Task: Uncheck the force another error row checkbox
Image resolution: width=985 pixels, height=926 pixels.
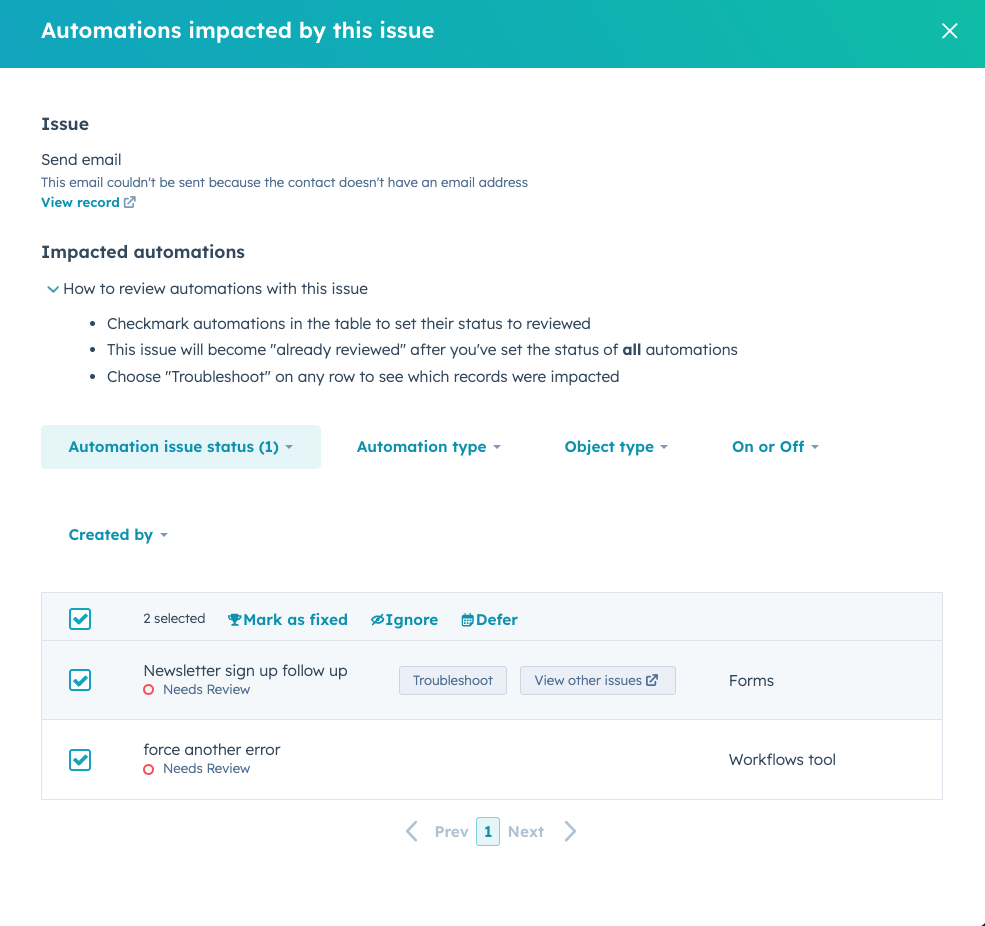Action: [x=80, y=760]
